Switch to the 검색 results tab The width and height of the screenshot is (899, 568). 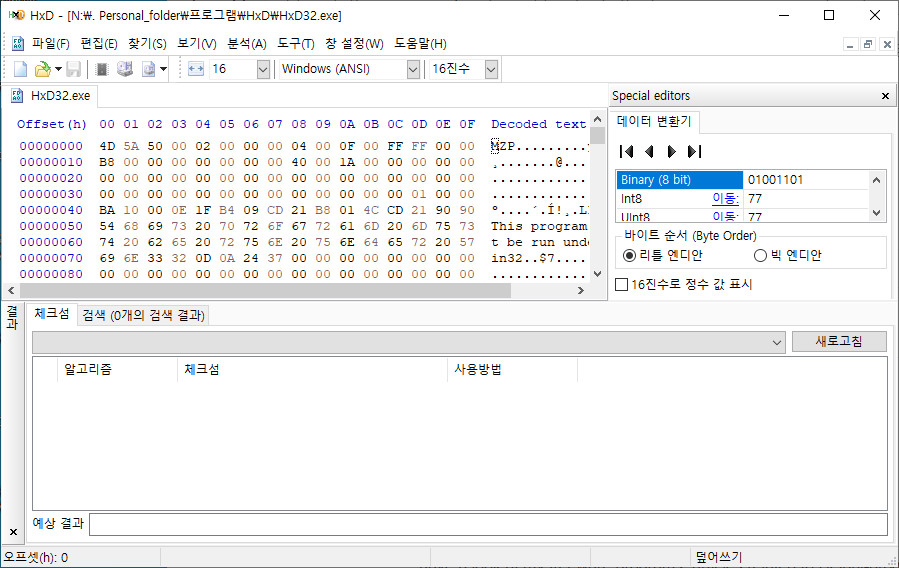pyautogui.click(x=143, y=315)
